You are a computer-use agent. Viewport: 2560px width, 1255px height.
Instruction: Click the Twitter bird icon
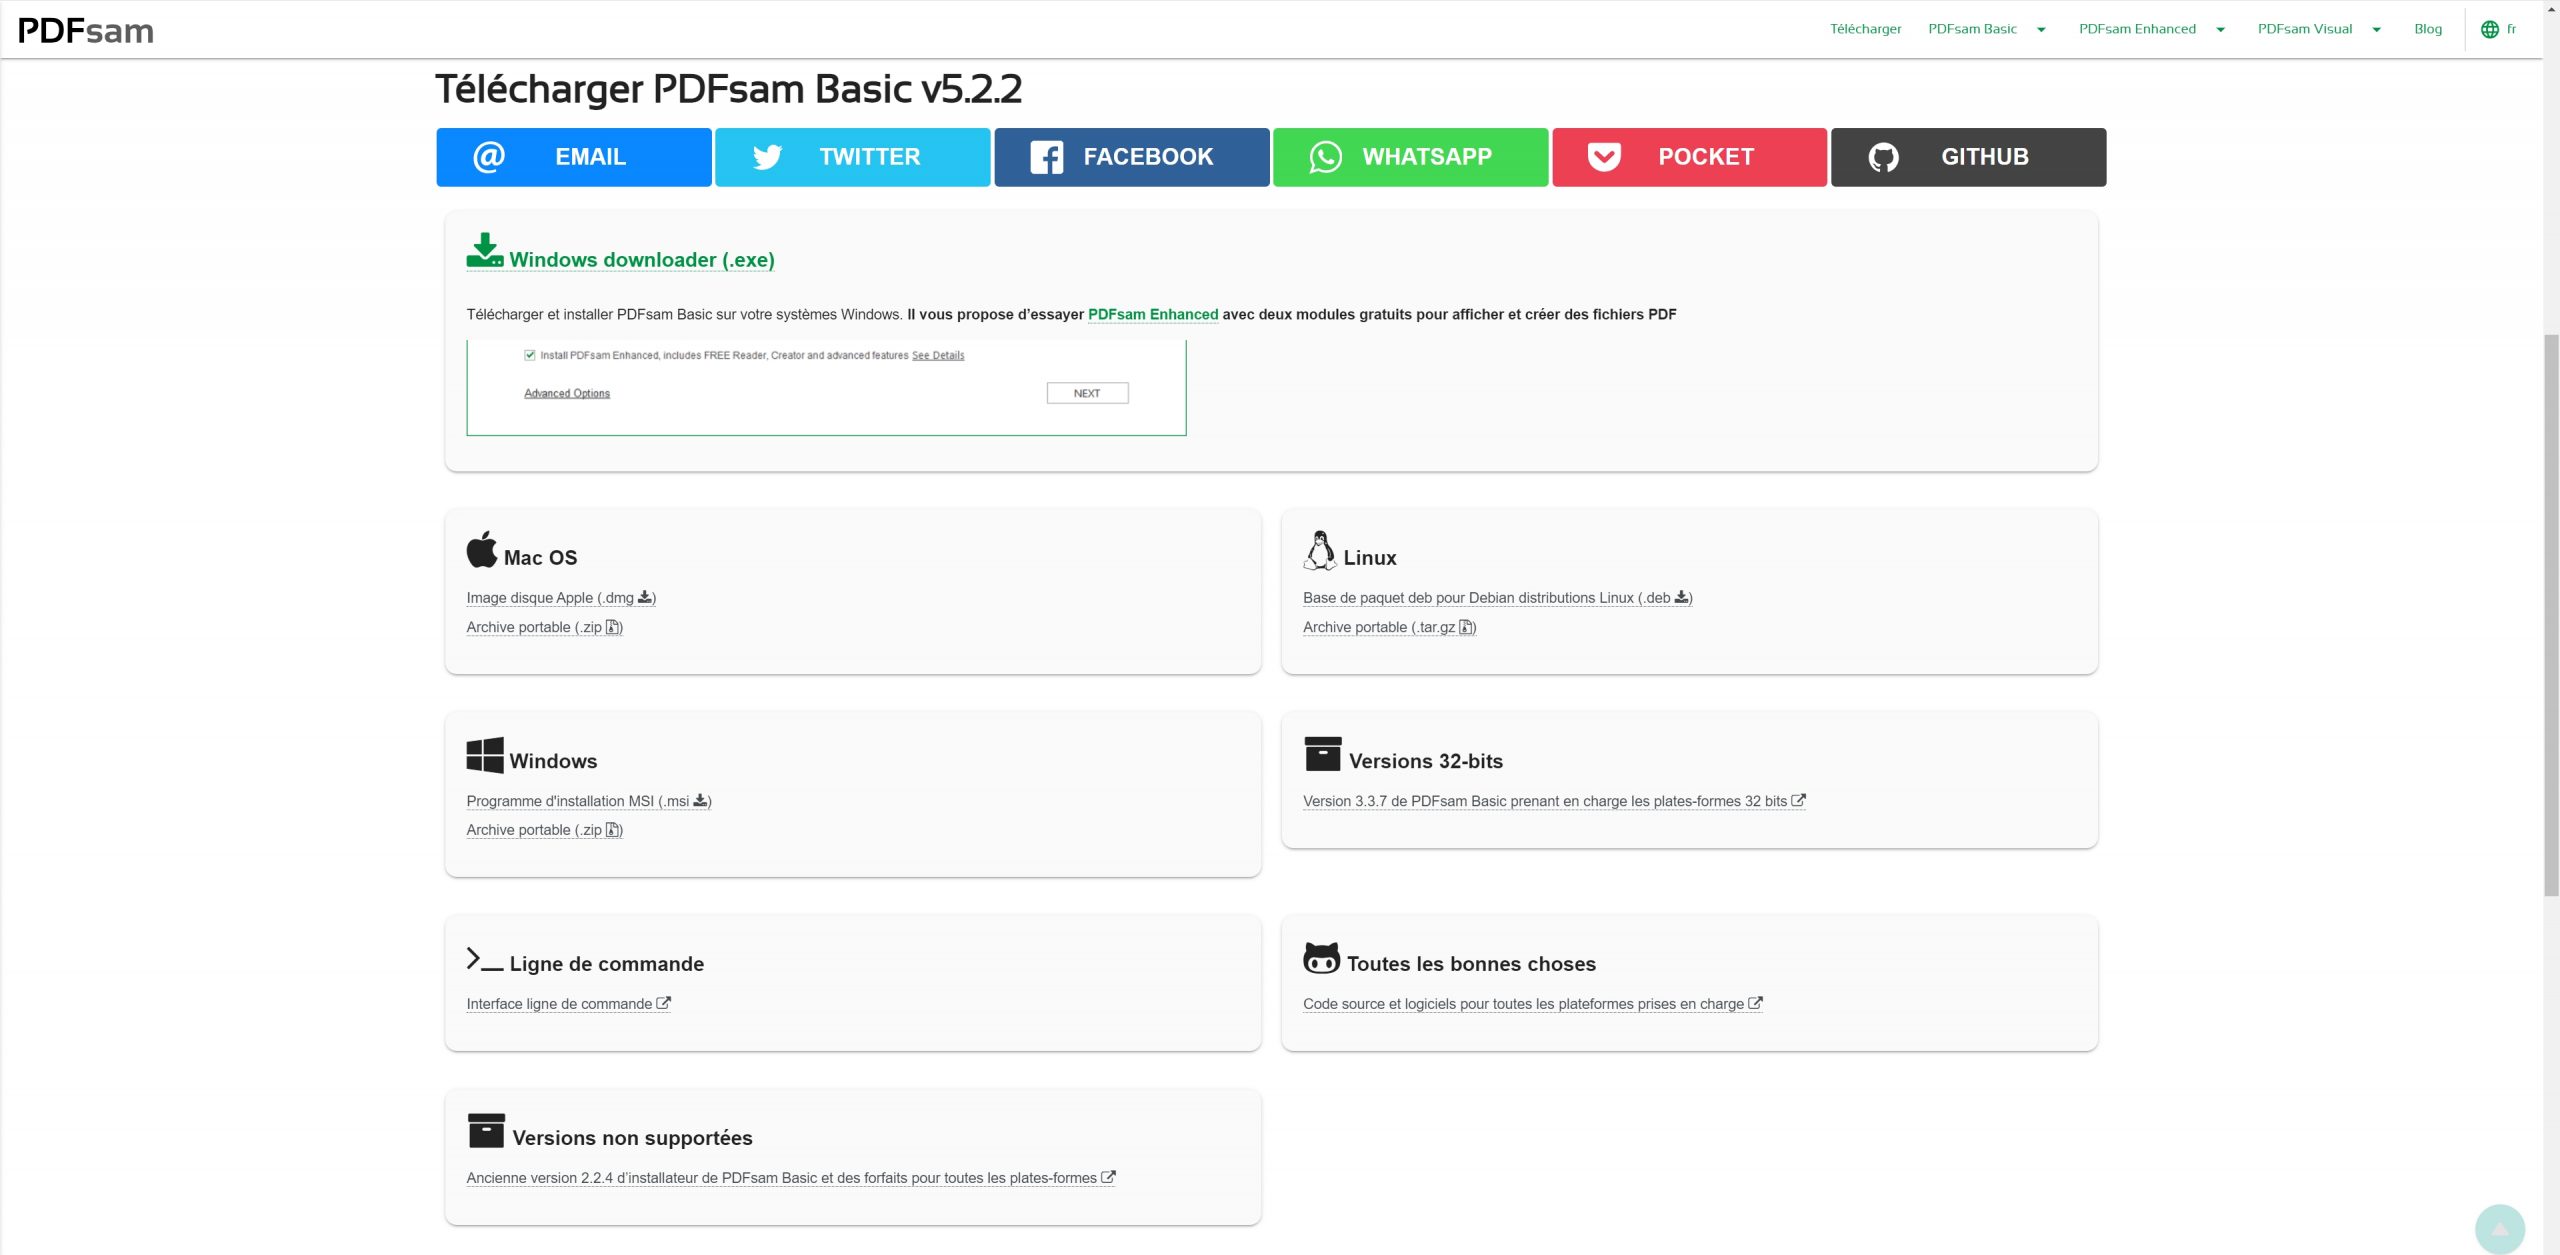tap(767, 157)
